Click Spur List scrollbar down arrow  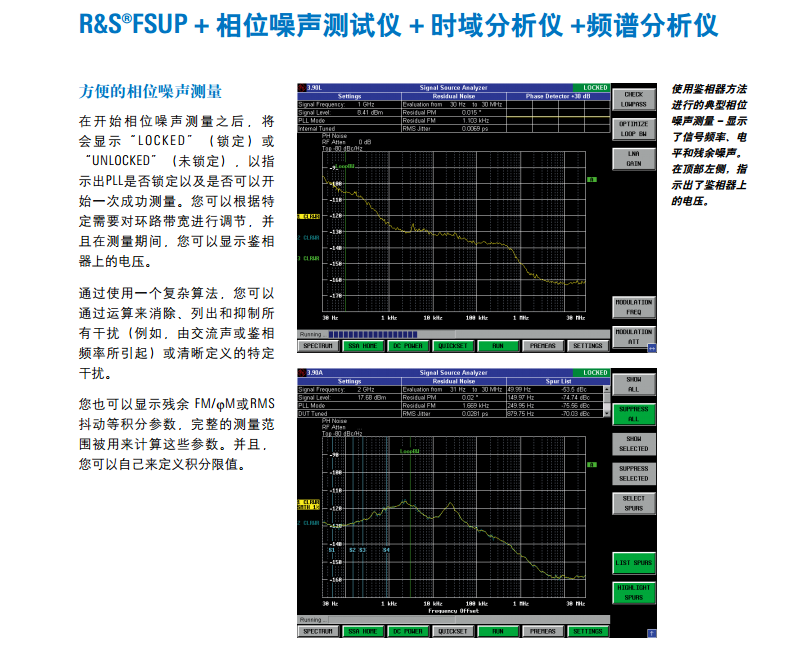607,414
